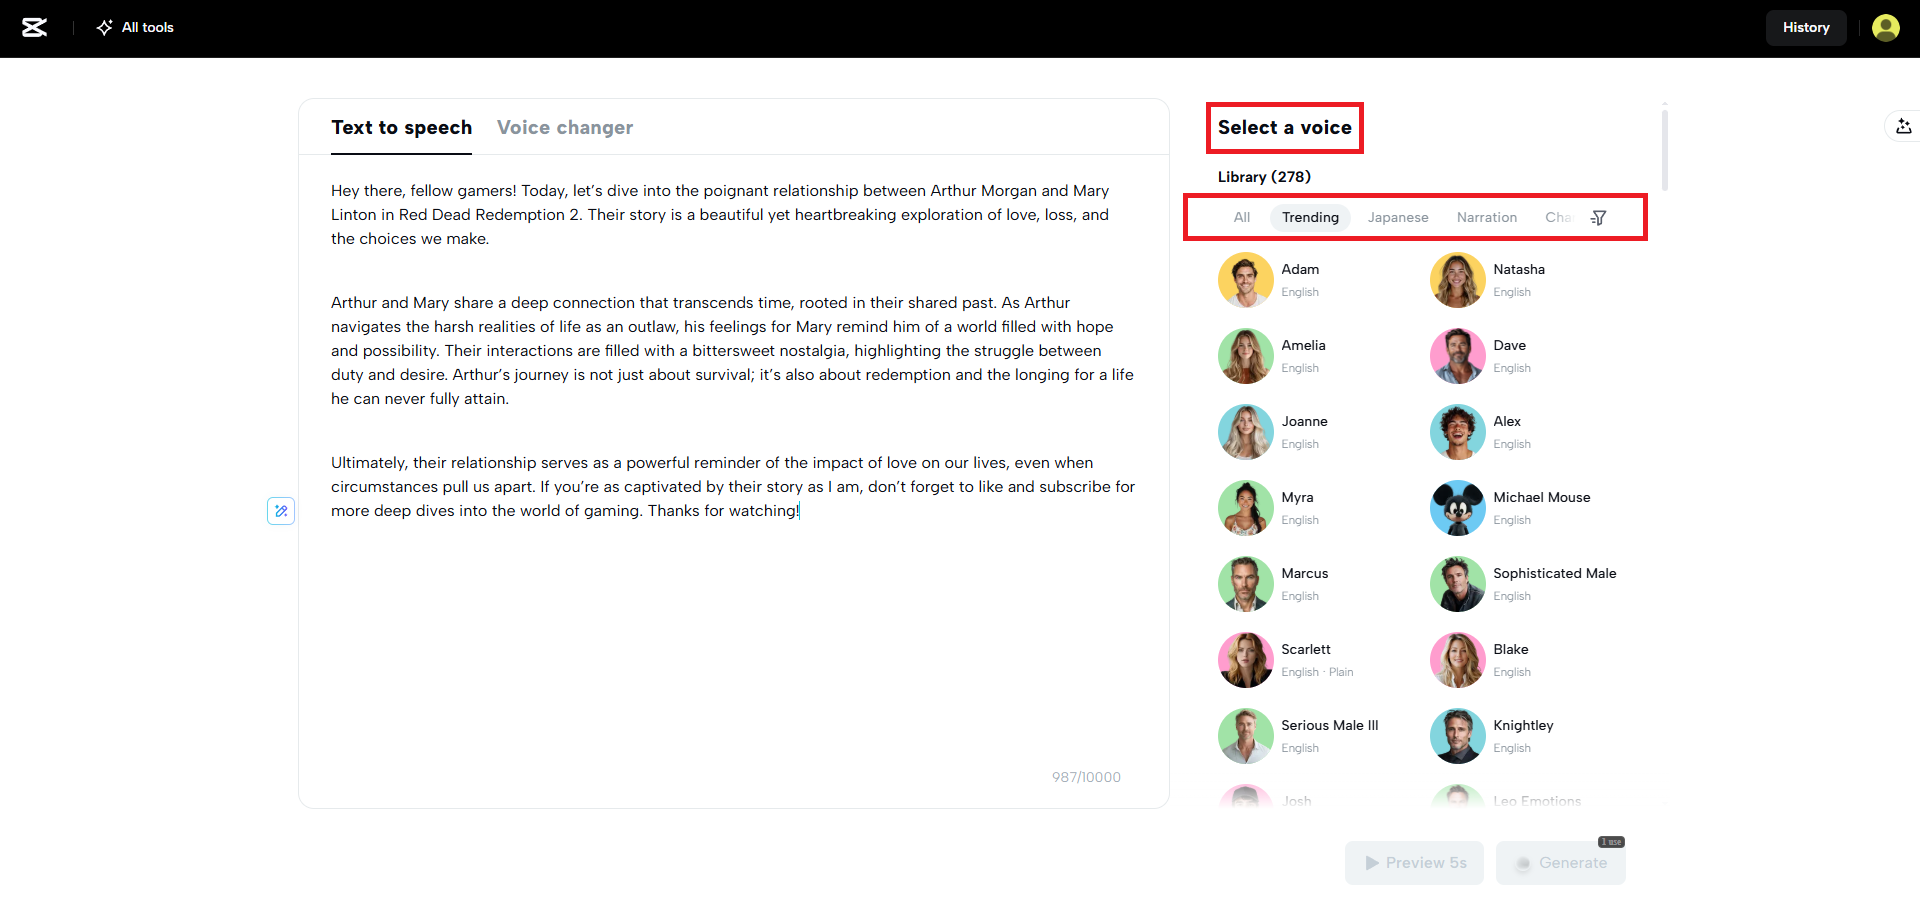Select the Adam voice avatar
Viewport: 1920px width, 913px height.
point(1245,280)
